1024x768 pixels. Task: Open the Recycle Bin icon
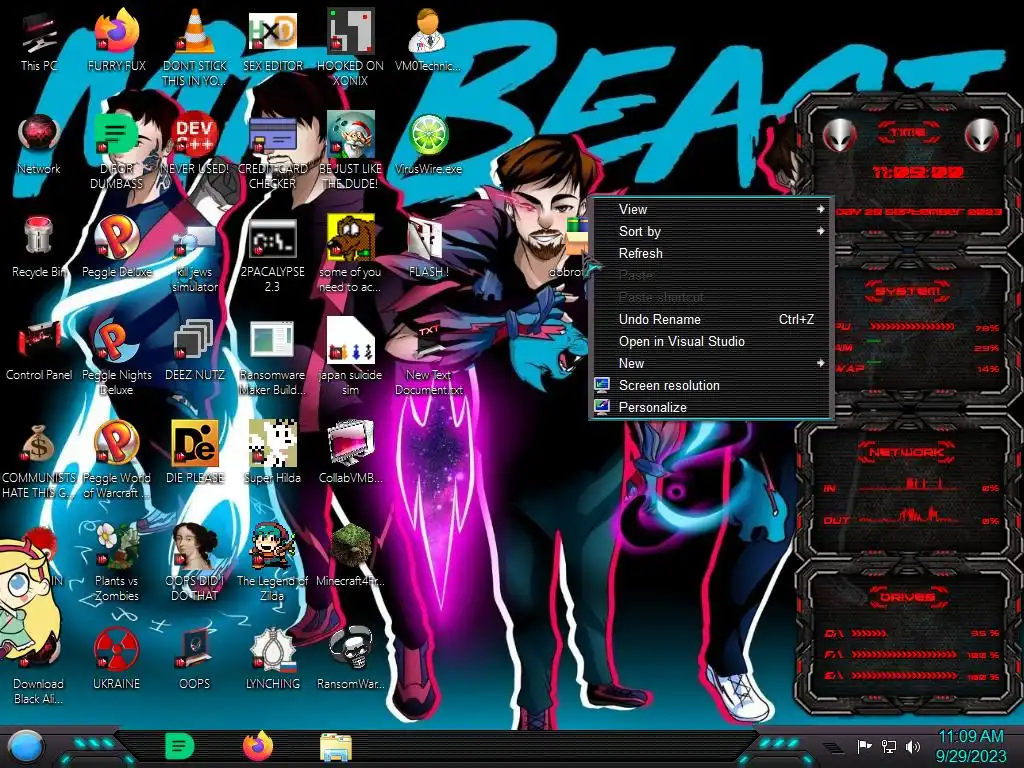point(39,247)
